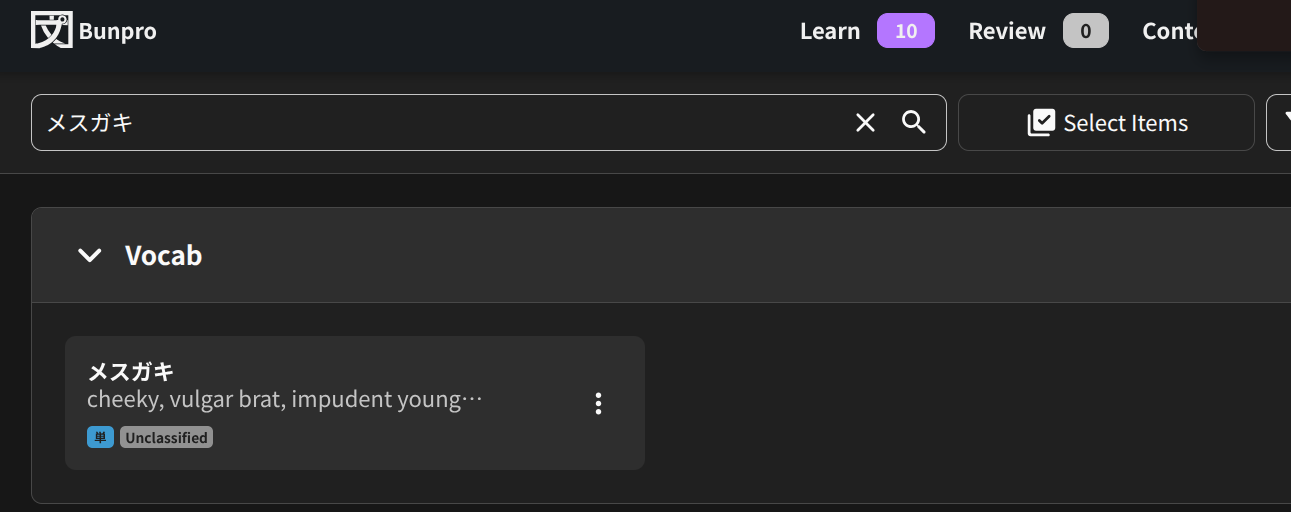Open the Learn menu item
The height and width of the screenshot is (512, 1291).
point(829,31)
